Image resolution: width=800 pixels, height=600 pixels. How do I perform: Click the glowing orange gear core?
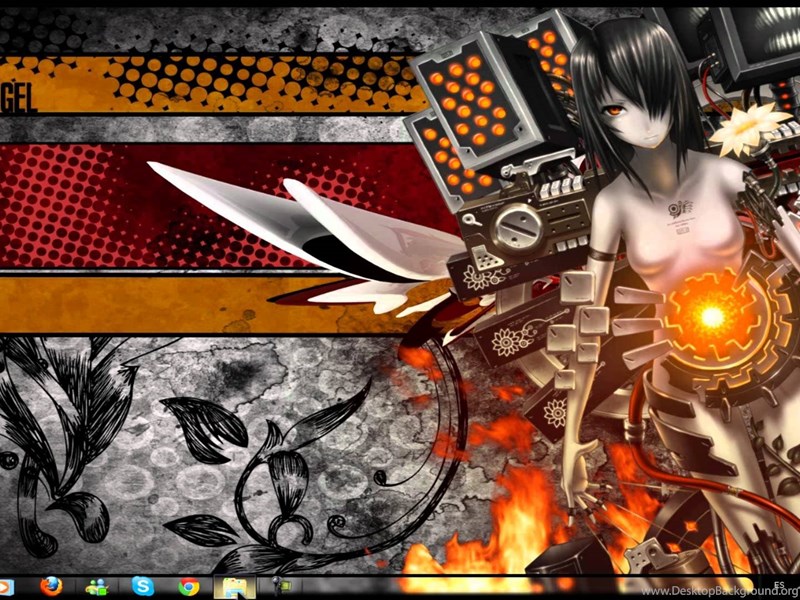point(711,317)
